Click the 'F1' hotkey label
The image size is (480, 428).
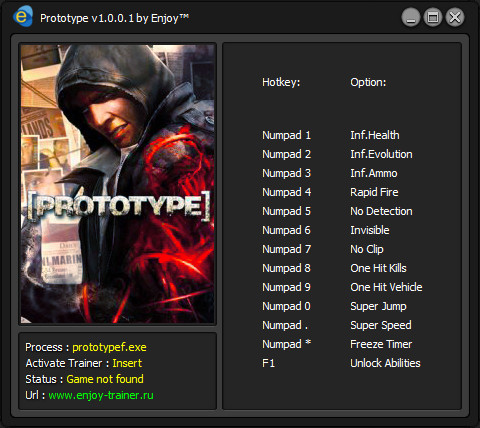pos(268,363)
